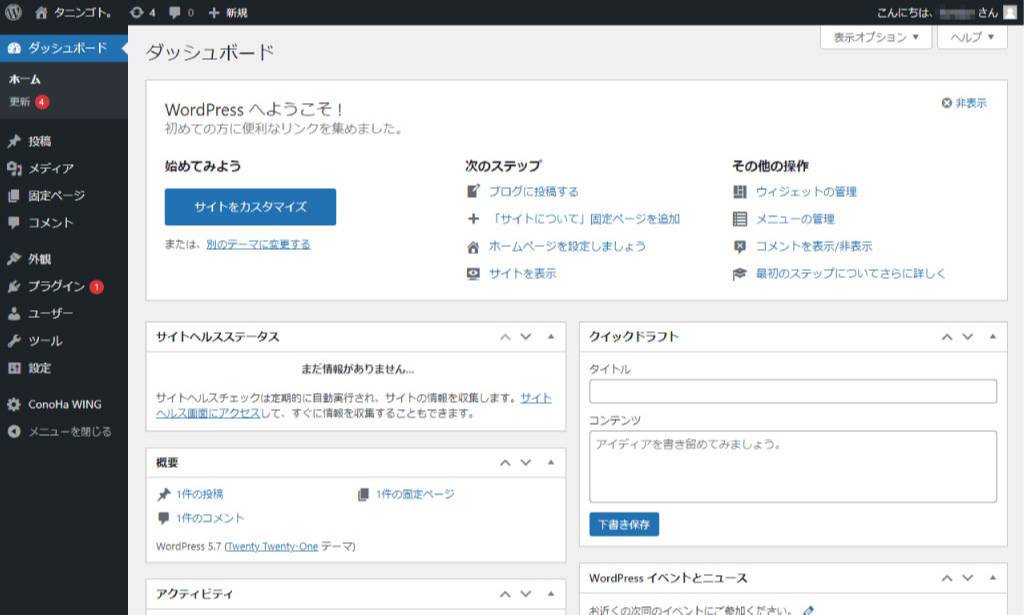
Task: Open メディア (Media) in the sidebar
Action: [50, 169]
